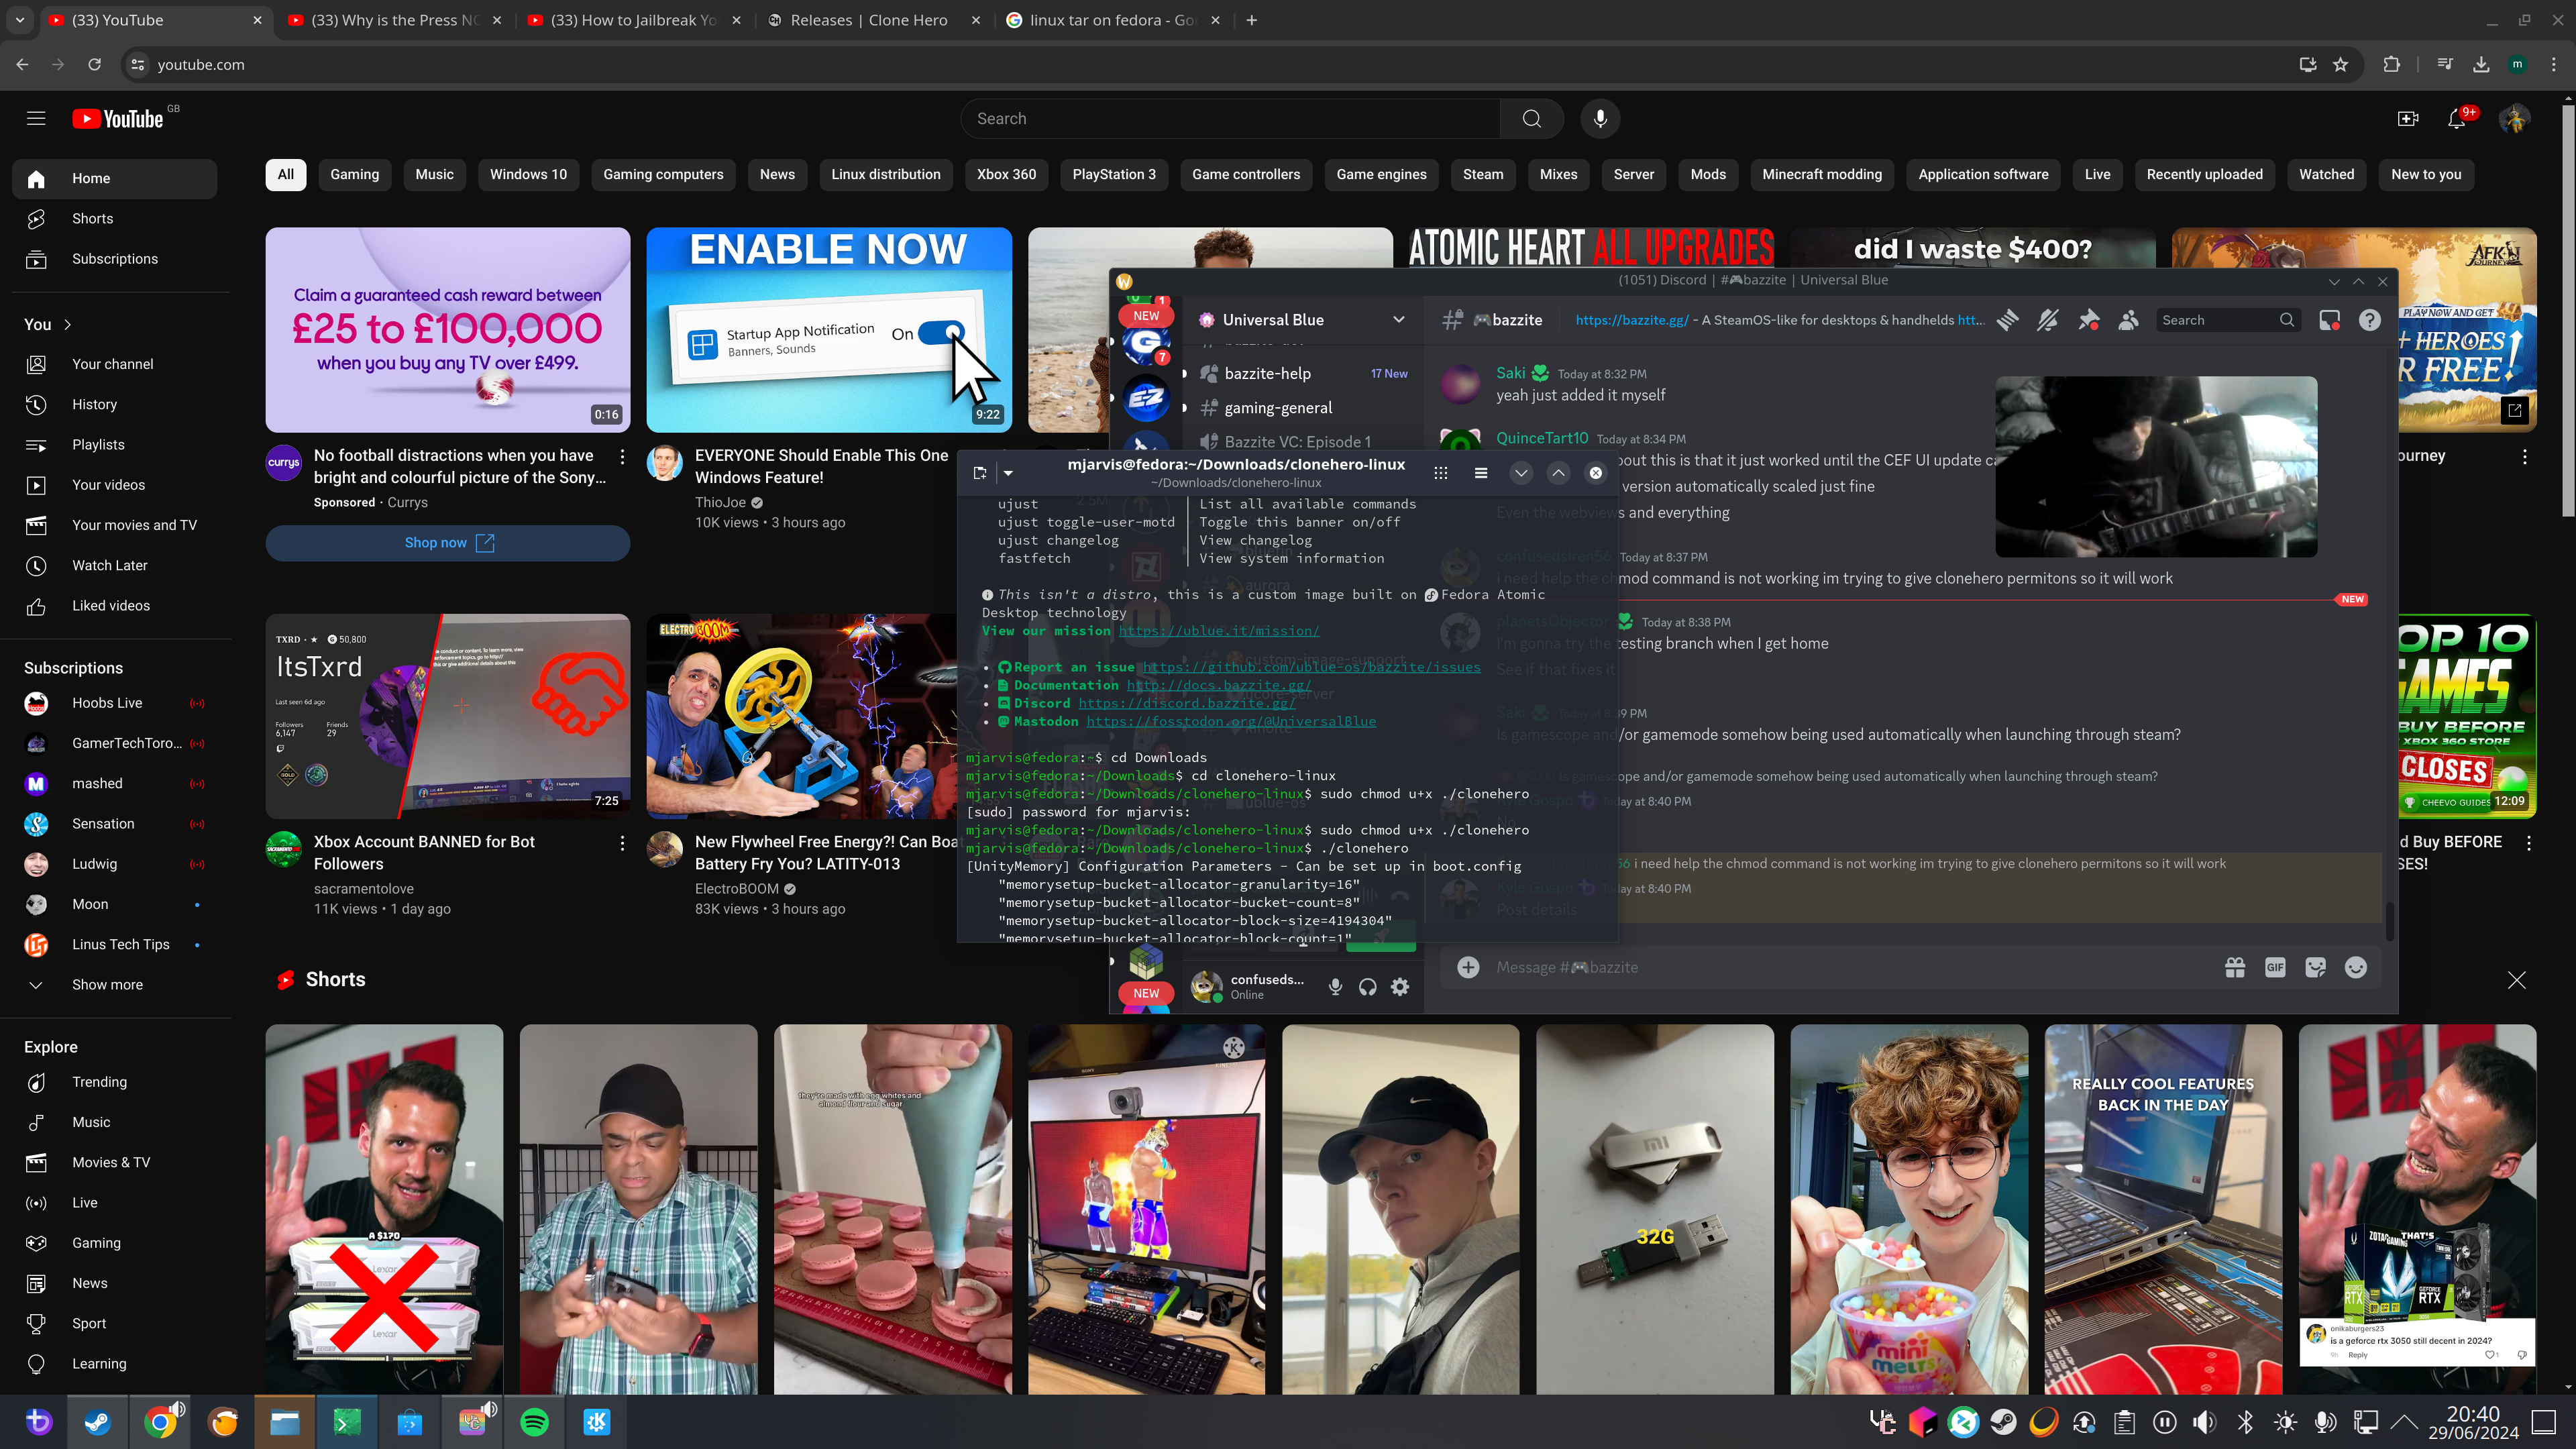Click the Shop now button

pyautogui.click(x=447, y=543)
